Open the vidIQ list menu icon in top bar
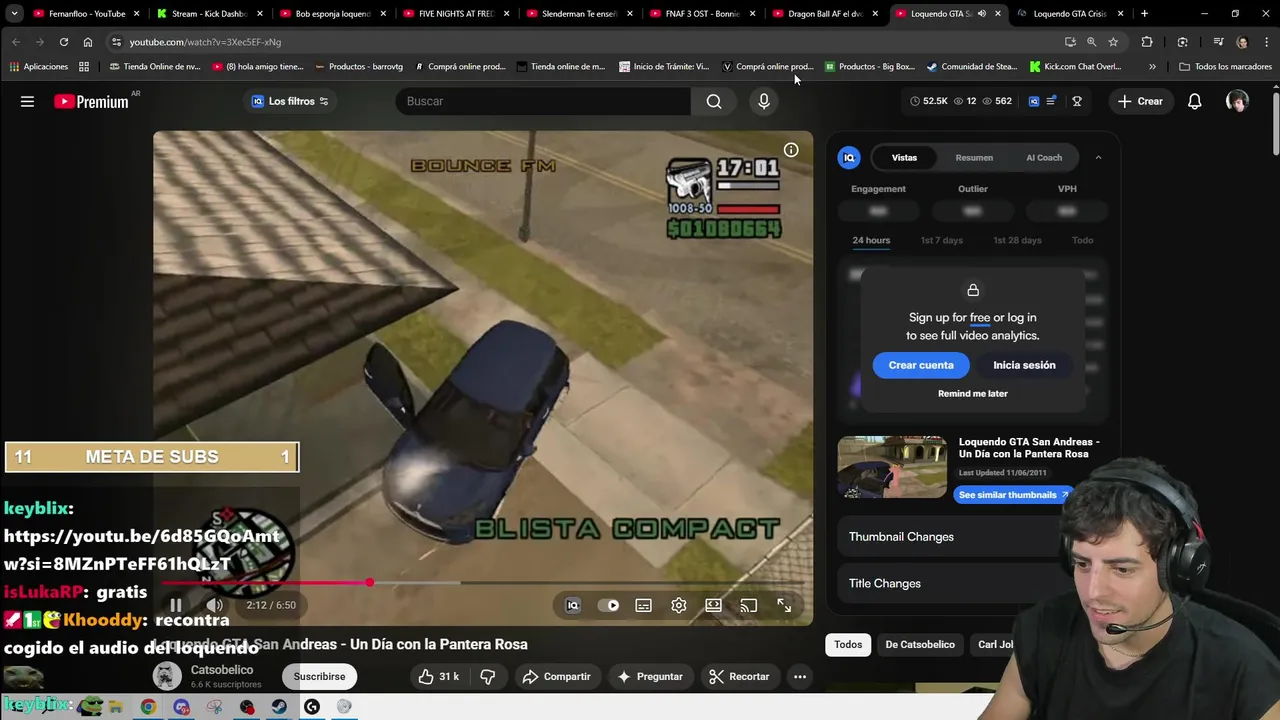The width and height of the screenshot is (1280, 720). (x=1051, y=101)
